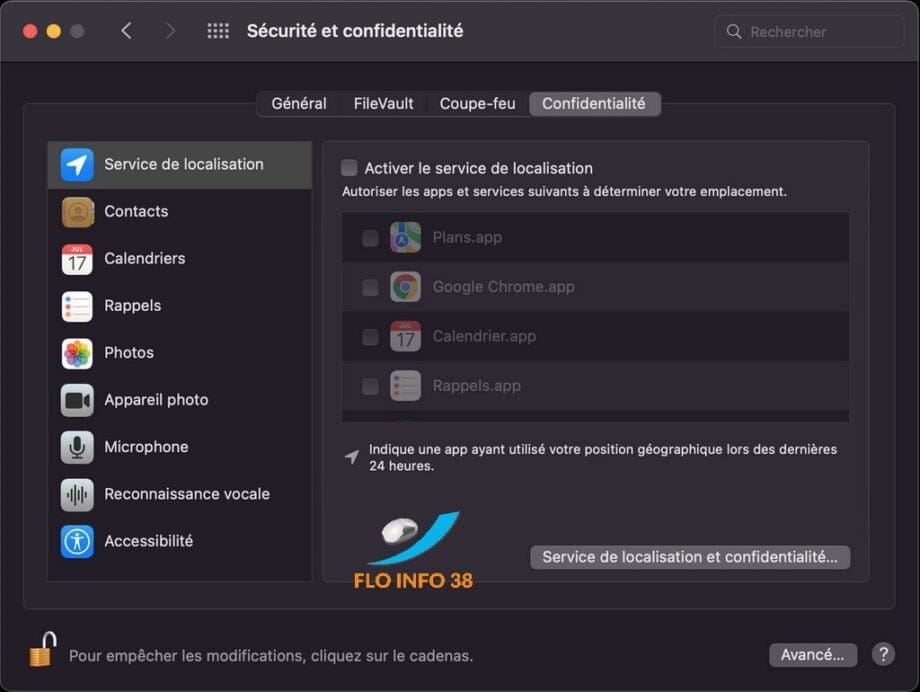The height and width of the screenshot is (692, 920).
Task: Go forward with the right chevron
Action: [x=170, y=31]
